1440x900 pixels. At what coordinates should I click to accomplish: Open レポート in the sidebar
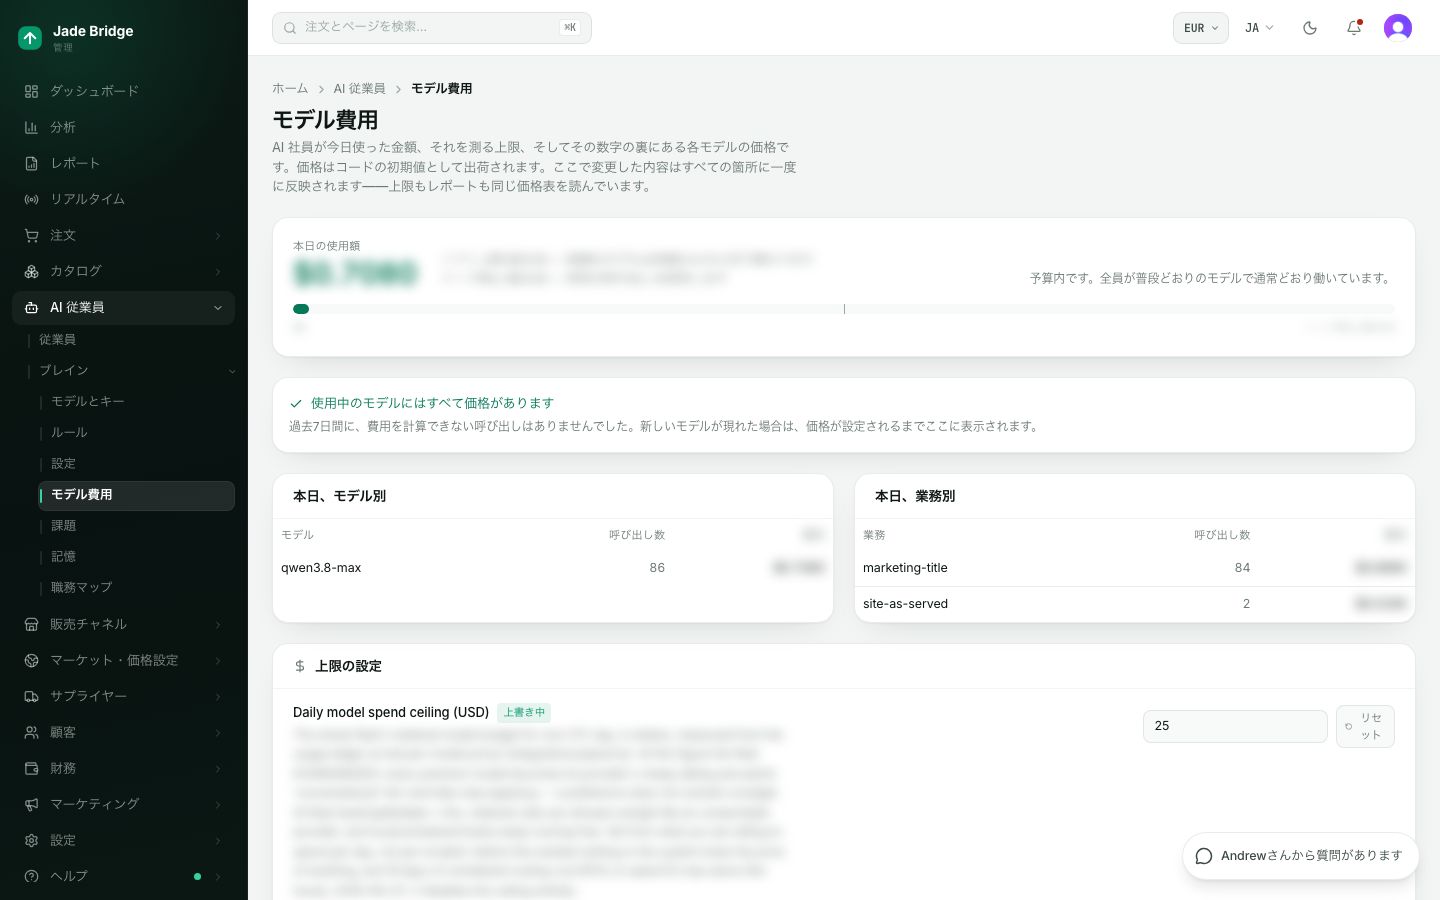coord(123,163)
